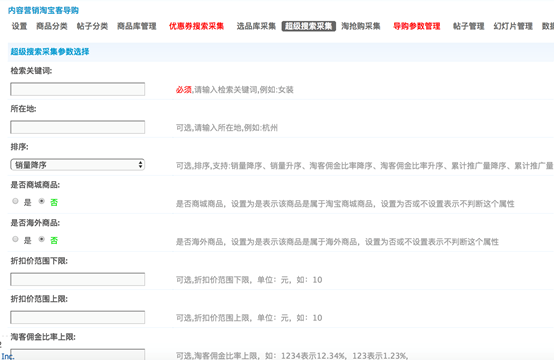Choose 是 for 是否海外商品

(15, 239)
